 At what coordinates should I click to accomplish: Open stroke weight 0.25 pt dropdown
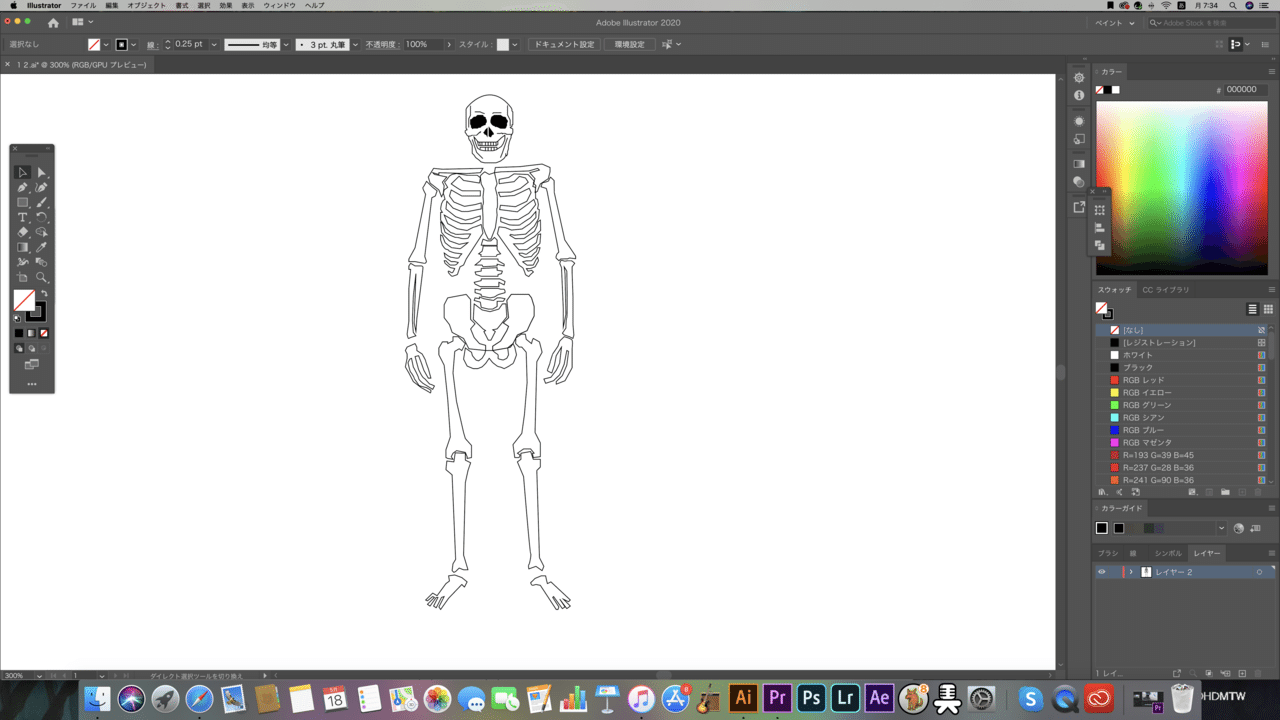(214, 45)
